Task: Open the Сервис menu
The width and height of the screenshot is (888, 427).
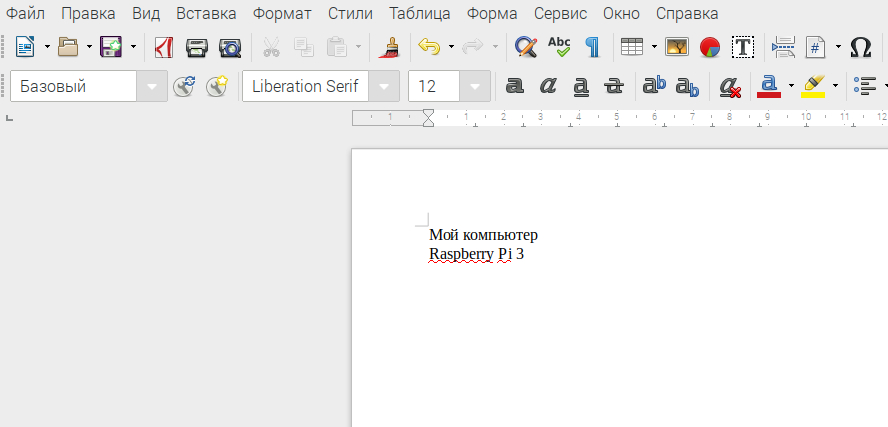Action: pyautogui.click(x=560, y=14)
